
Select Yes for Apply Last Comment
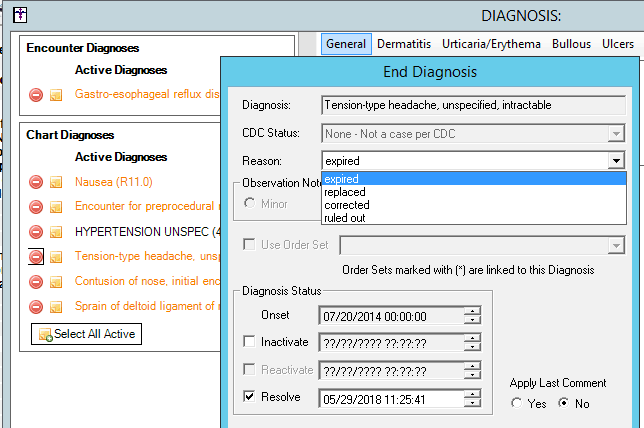[516, 403]
